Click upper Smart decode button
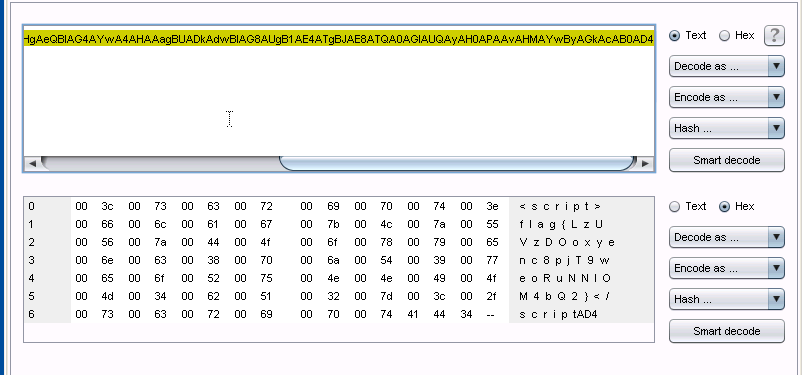Image resolution: width=802 pixels, height=375 pixels. coord(726,160)
